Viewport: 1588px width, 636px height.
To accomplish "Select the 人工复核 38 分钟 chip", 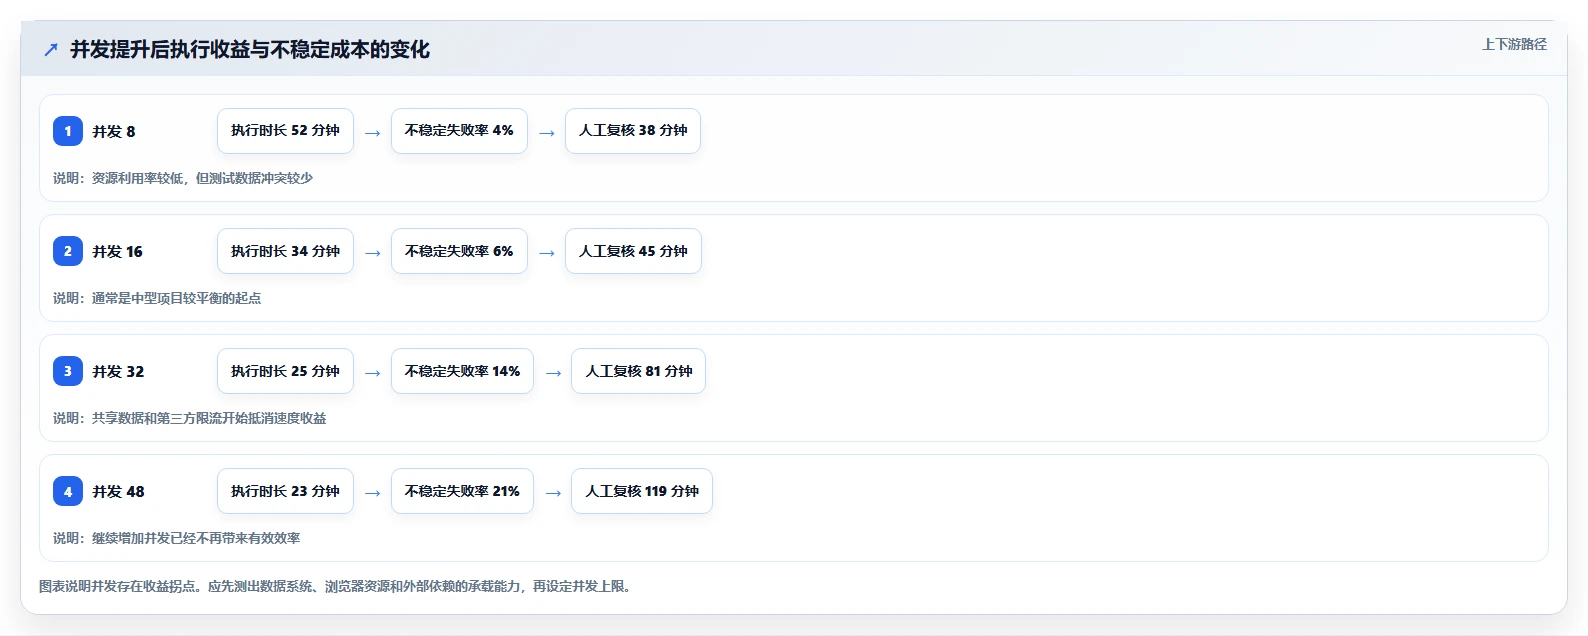I will [633, 131].
